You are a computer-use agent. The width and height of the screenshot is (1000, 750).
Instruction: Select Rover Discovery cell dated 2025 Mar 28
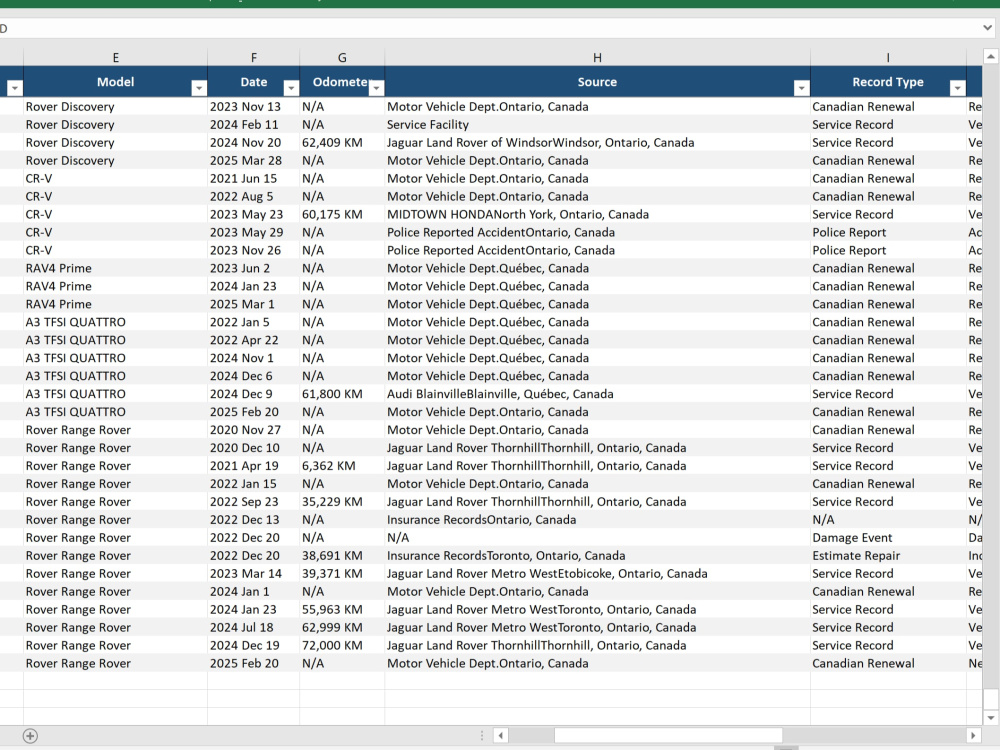(x=115, y=160)
